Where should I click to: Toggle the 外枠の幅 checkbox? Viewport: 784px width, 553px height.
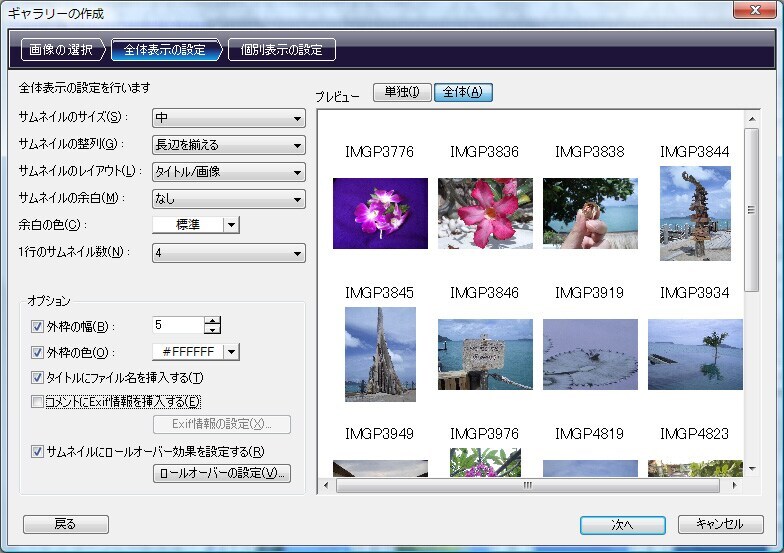(x=37, y=326)
